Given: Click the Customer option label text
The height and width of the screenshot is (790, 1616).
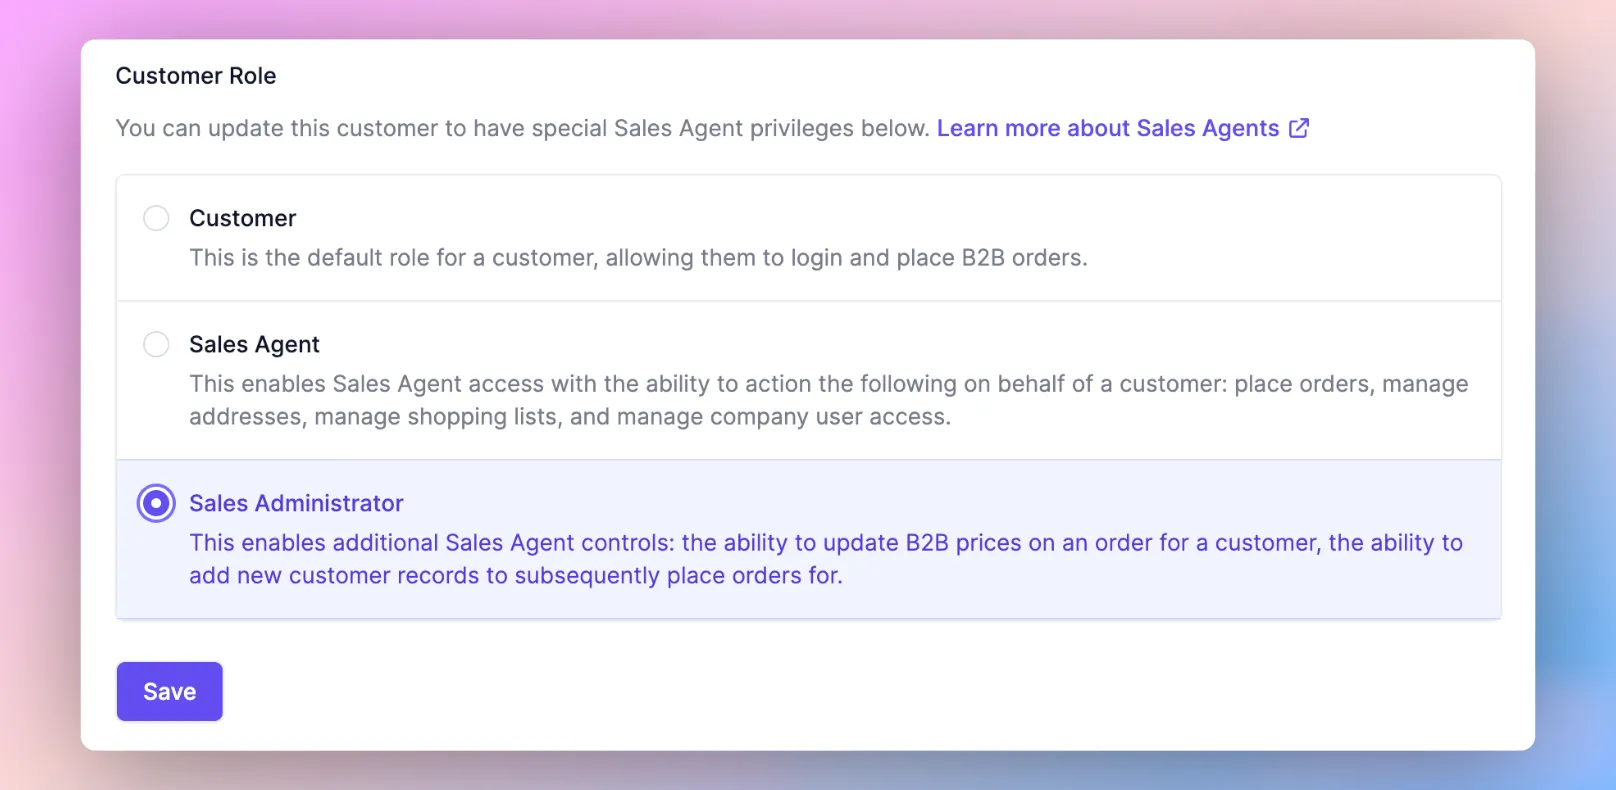Looking at the screenshot, I should coord(243,218).
